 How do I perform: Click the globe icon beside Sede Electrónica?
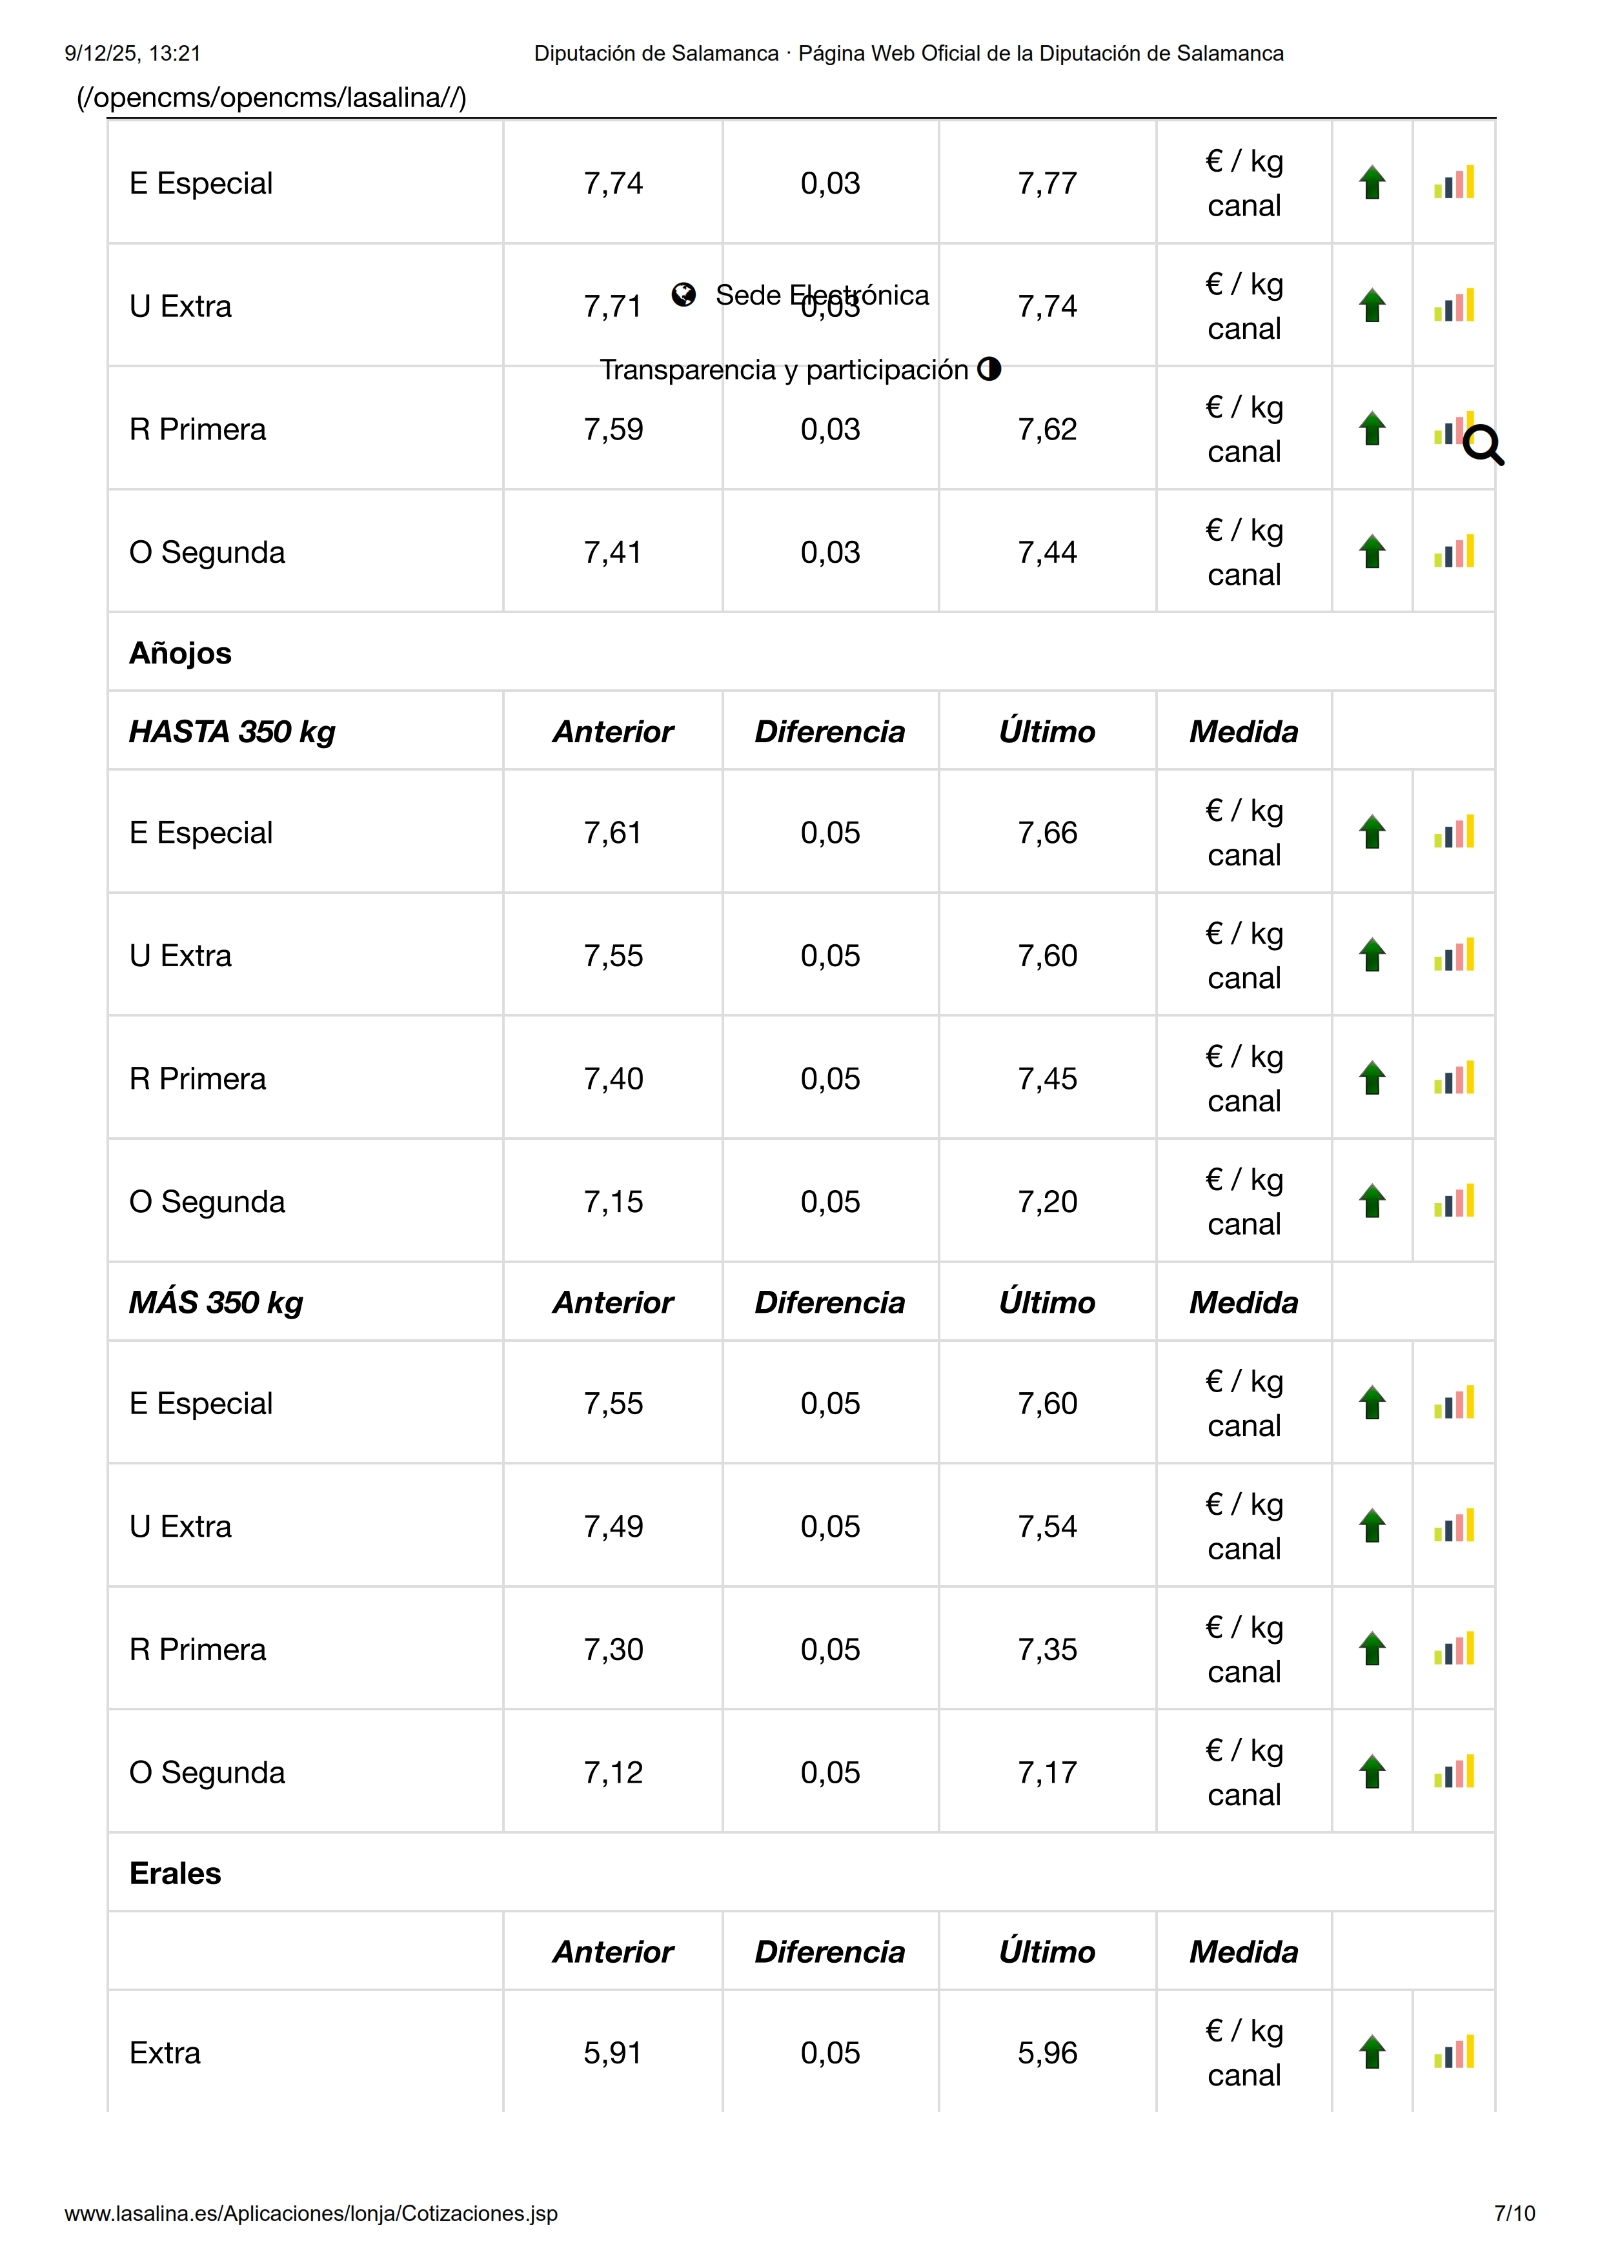(684, 294)
